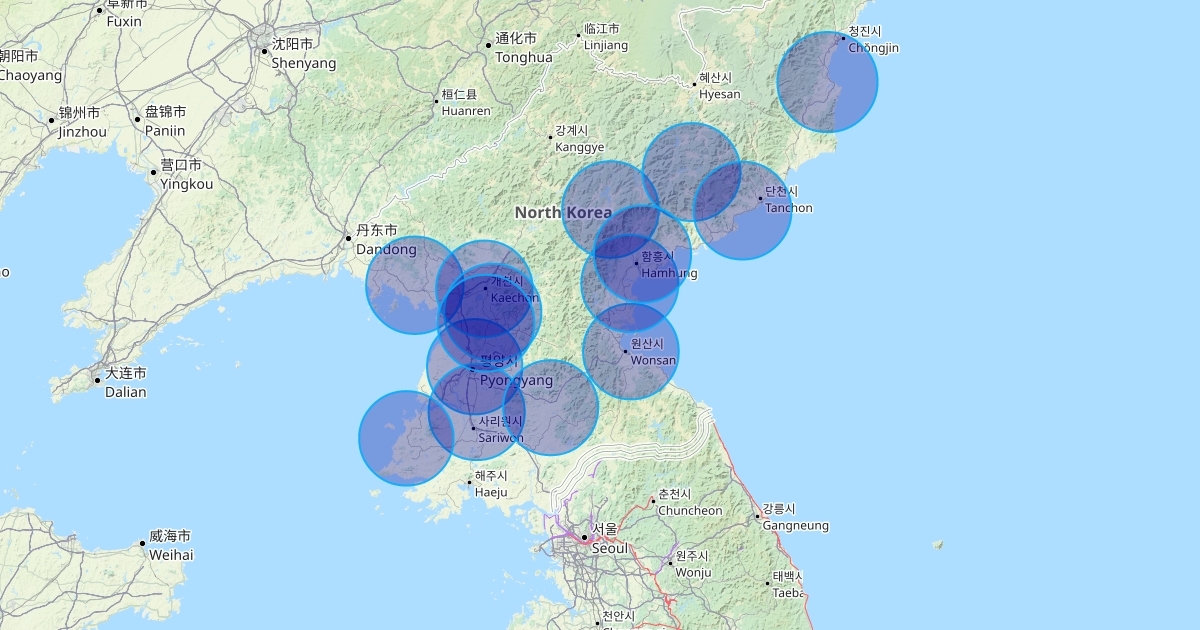1200x630 pixels.
Task: Click the Tonghua city marker dot
Action: tap(489, 45)
